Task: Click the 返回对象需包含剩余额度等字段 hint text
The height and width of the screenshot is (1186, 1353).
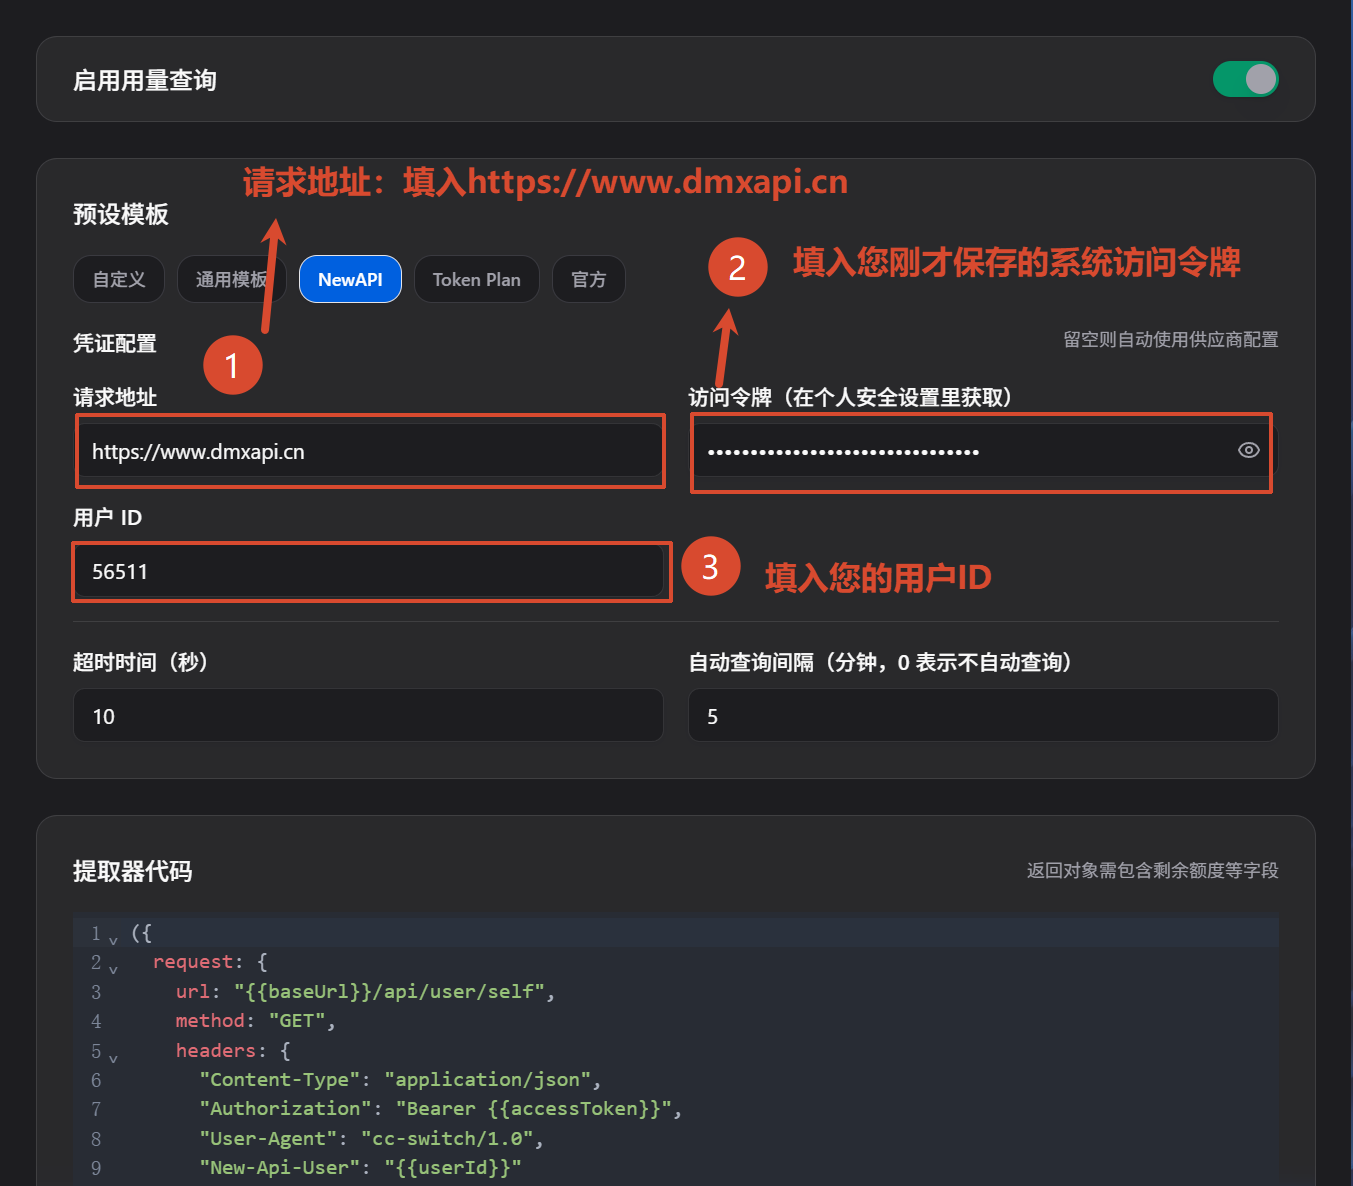Action: pyautogui.click(x=1152, y=870)
